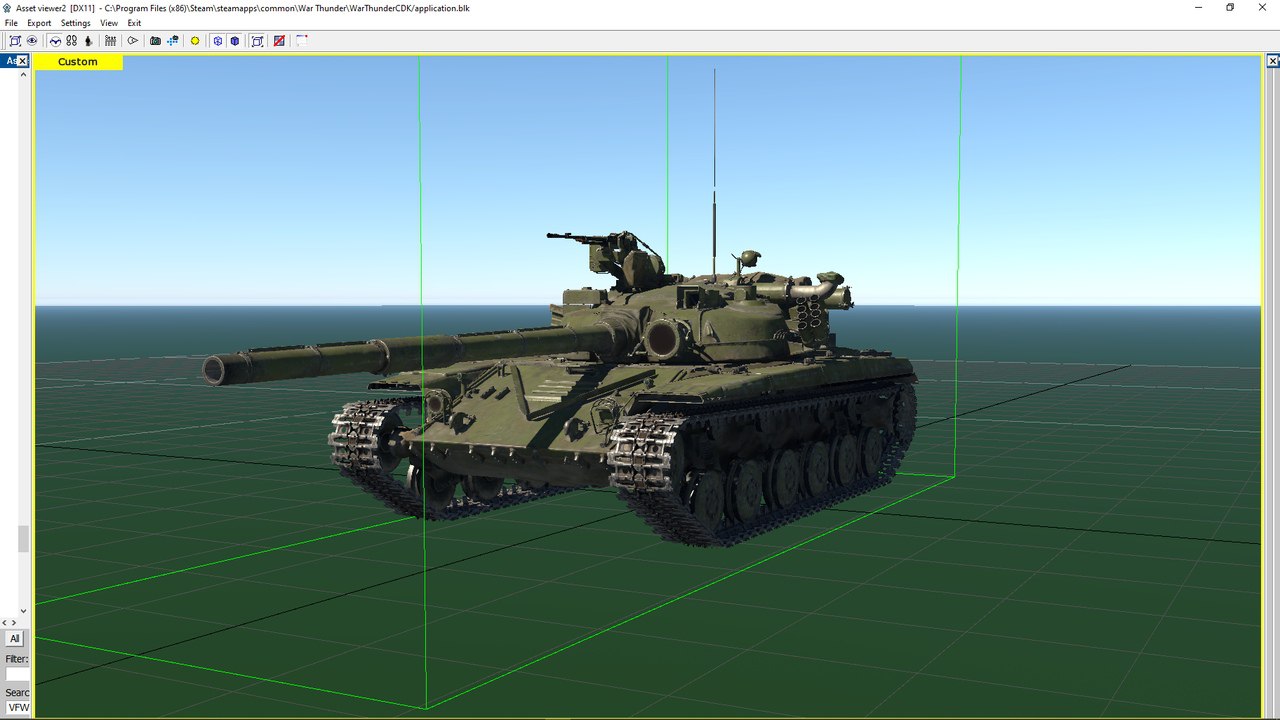The width and height of the screenshot is (1280, 720).
Task: Click the sliders mixer toolbar icon
Action: coord(110,41)
